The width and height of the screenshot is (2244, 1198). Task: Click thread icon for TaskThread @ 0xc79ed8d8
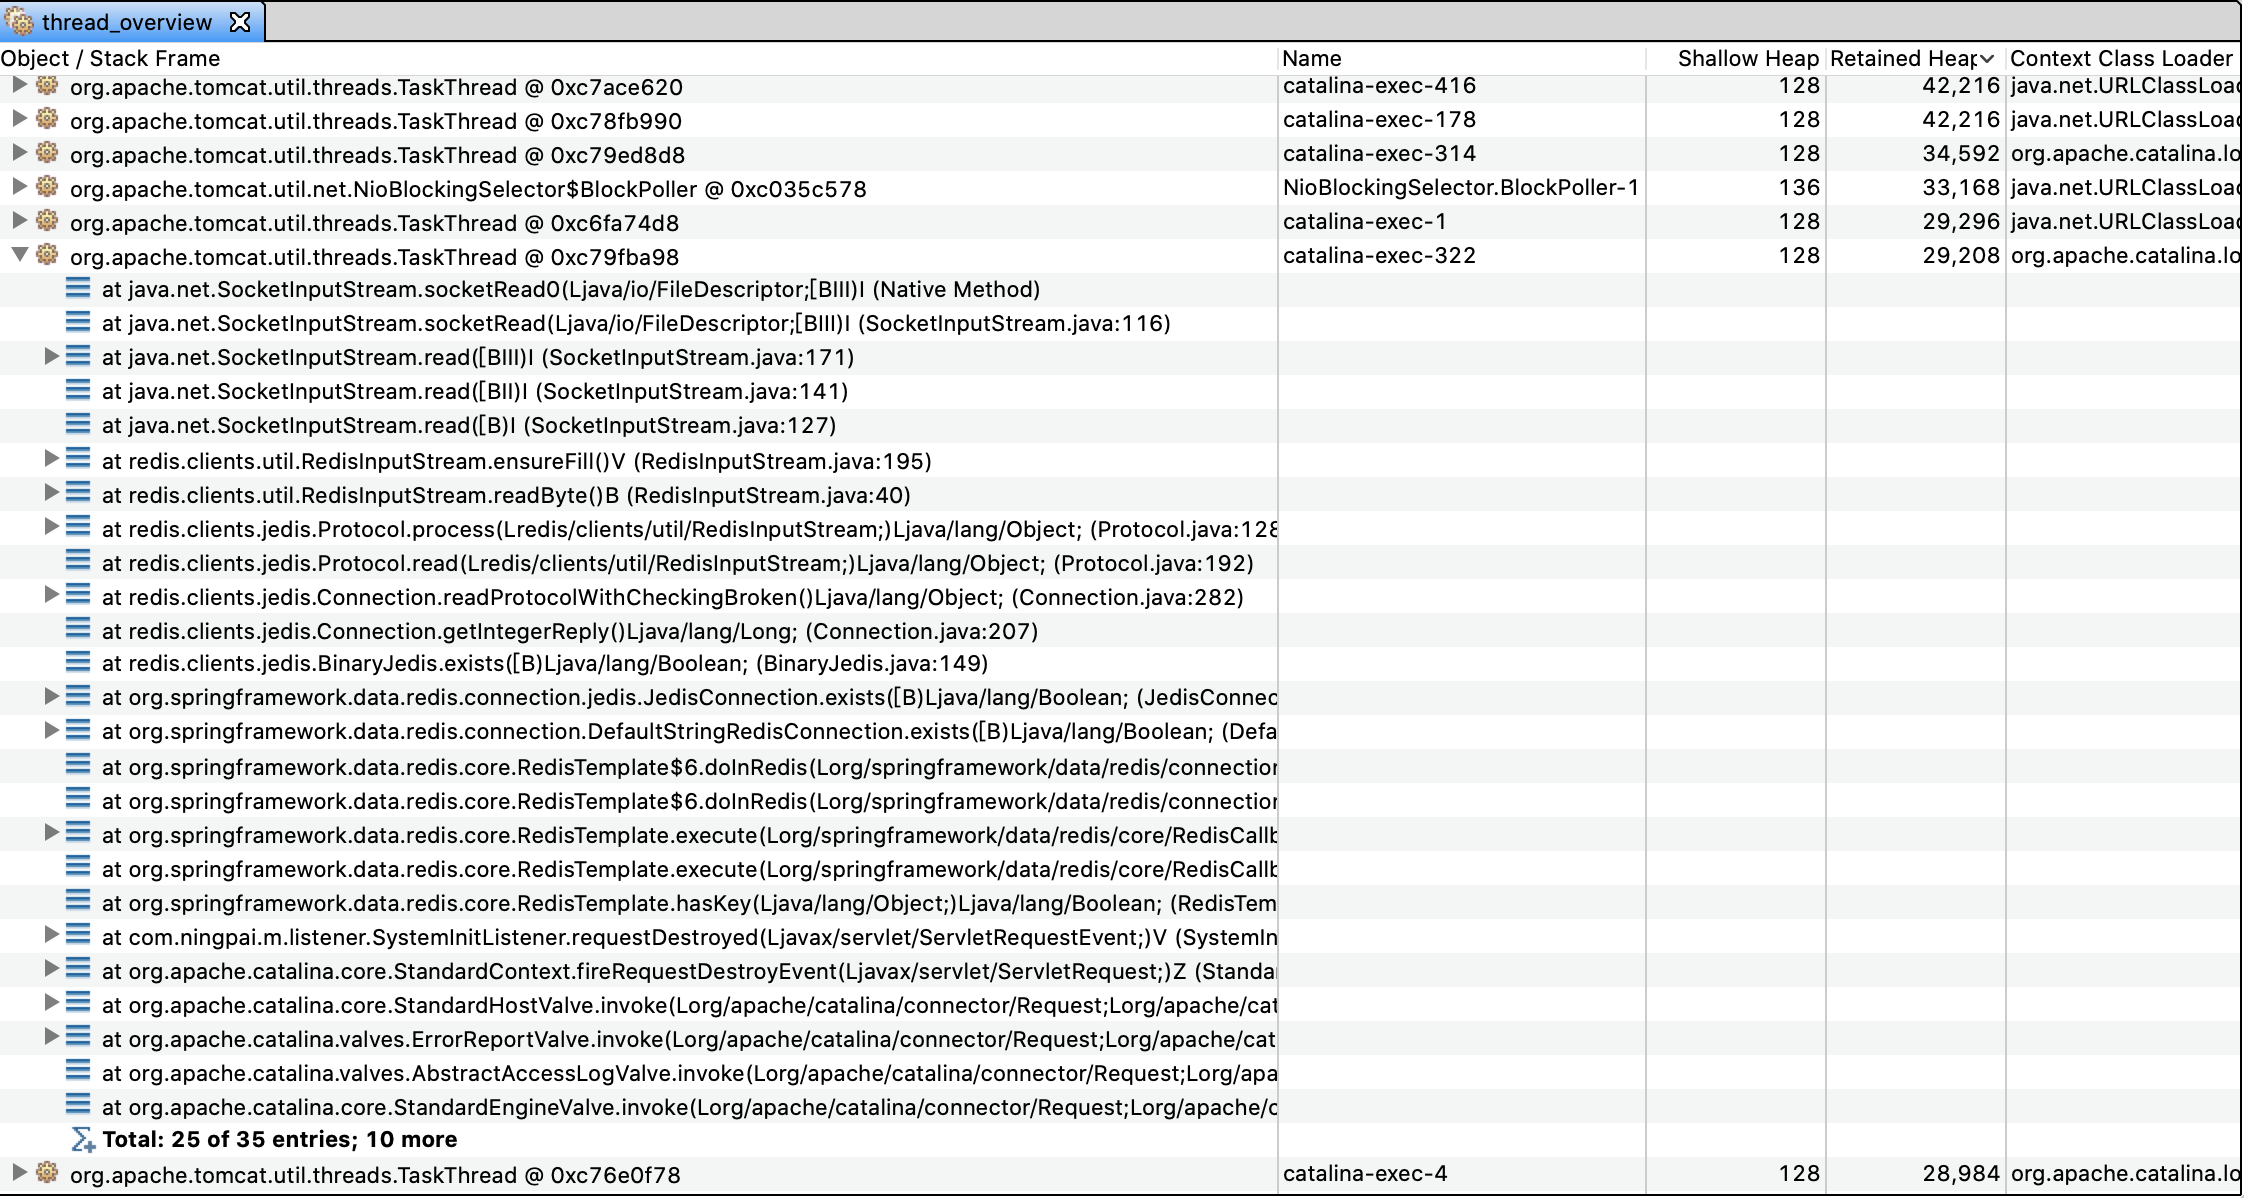tap(47, 154)
